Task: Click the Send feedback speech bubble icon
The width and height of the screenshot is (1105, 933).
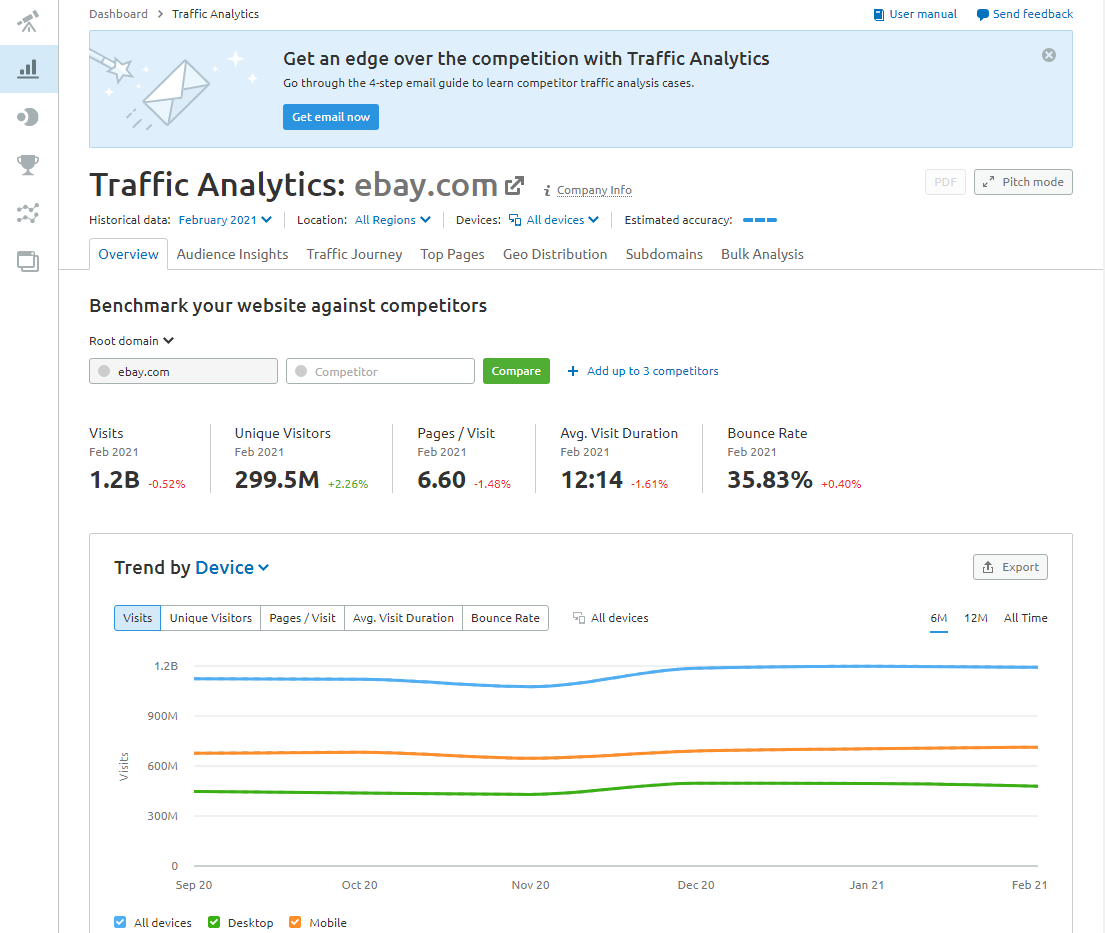Action: pos(982,15)
